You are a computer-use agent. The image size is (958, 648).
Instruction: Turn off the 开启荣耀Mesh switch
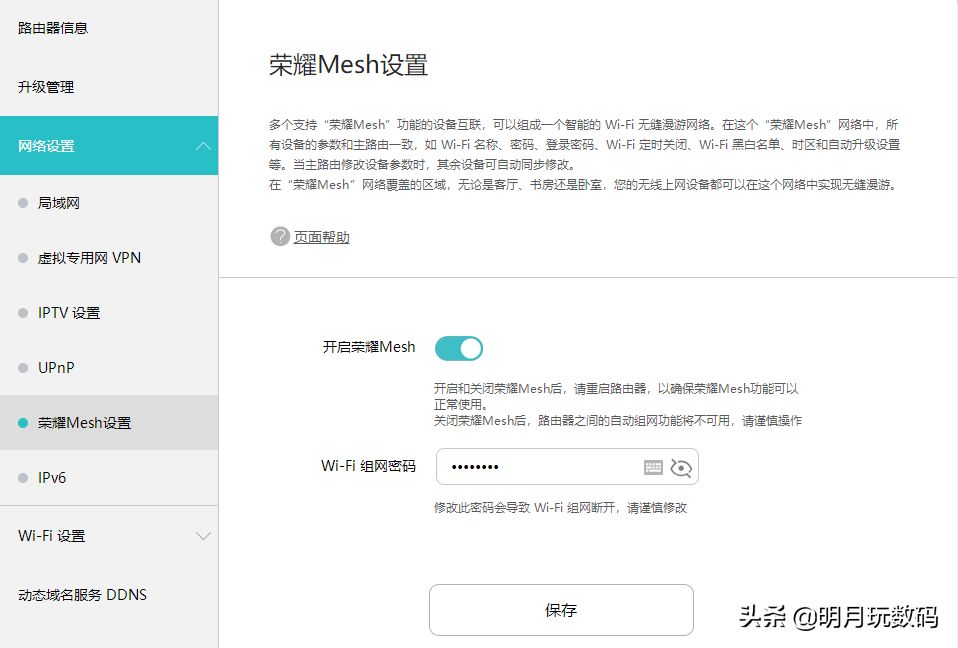(459, 348)
